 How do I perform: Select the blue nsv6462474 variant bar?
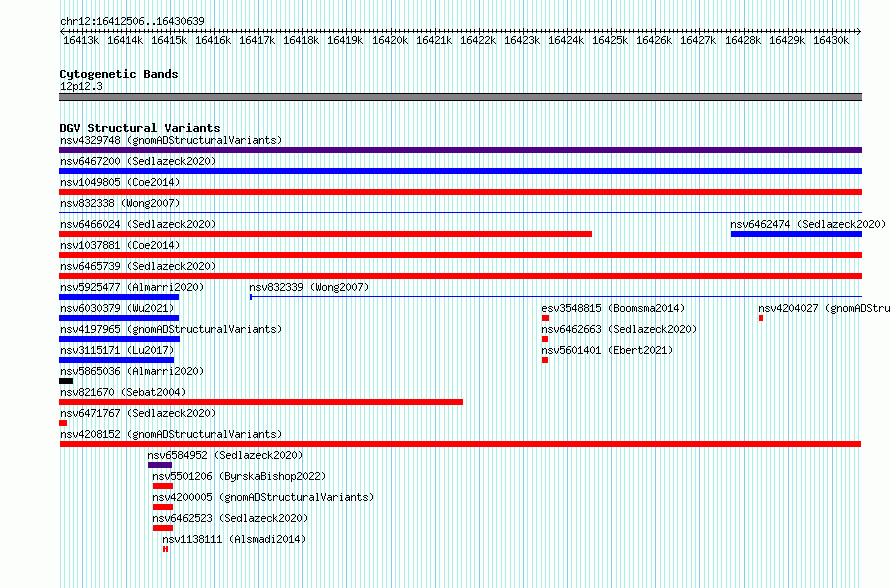[x=796, y=234]
